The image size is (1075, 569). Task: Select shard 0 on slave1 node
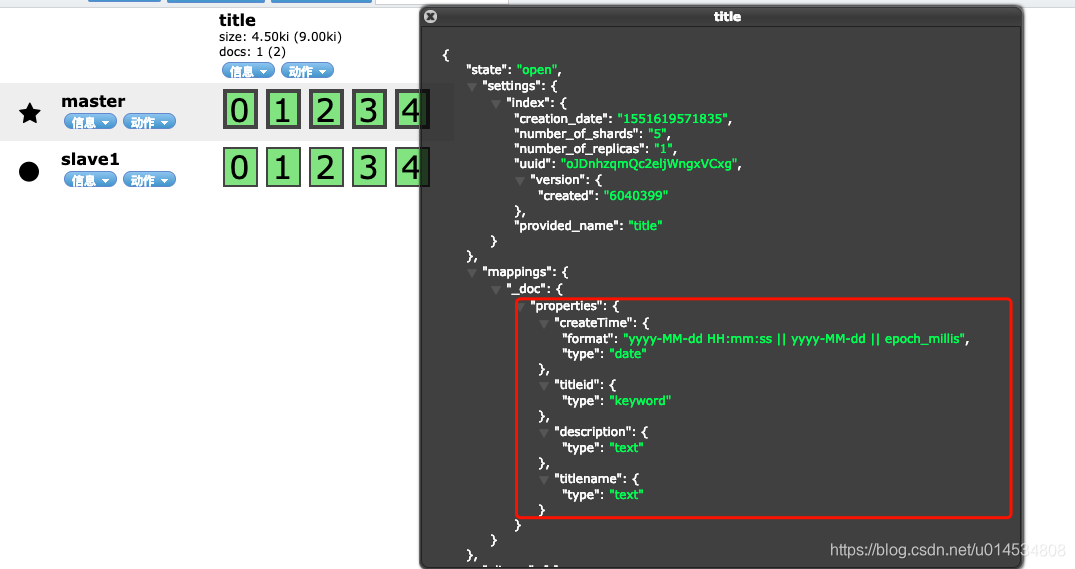[x=240, y=167]
